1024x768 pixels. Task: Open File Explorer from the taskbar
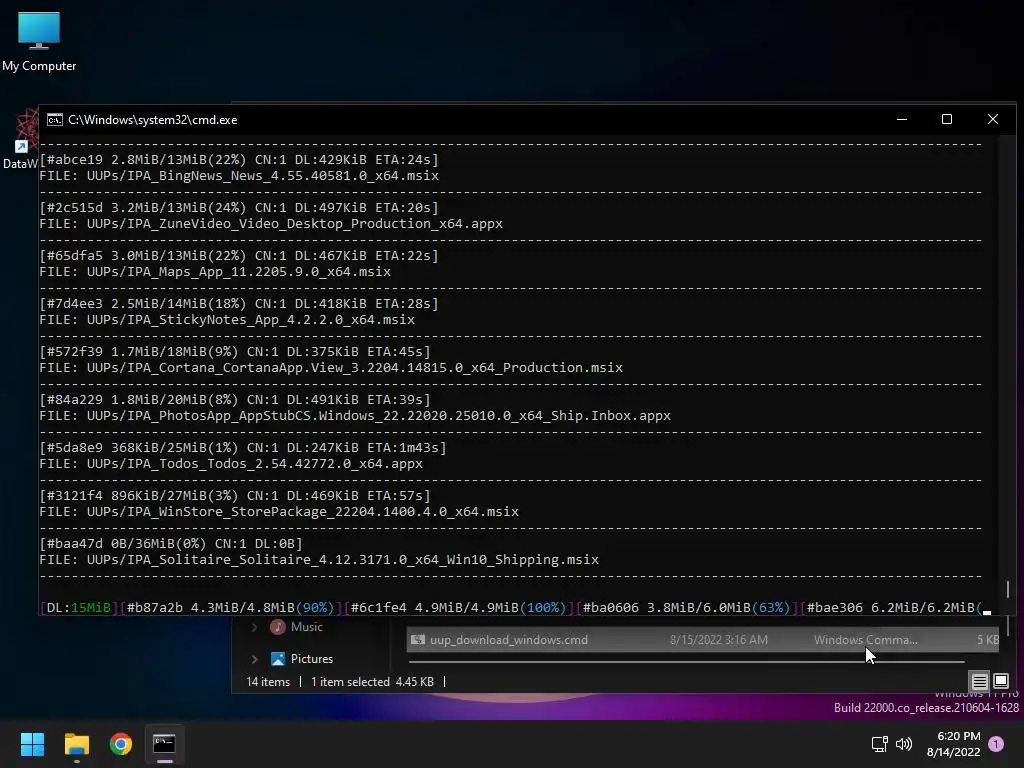click(76, 744)
